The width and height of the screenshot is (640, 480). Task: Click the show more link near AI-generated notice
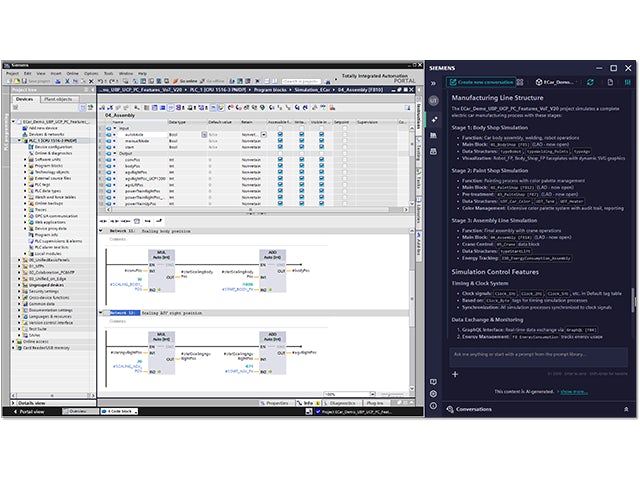click(573, 391)
